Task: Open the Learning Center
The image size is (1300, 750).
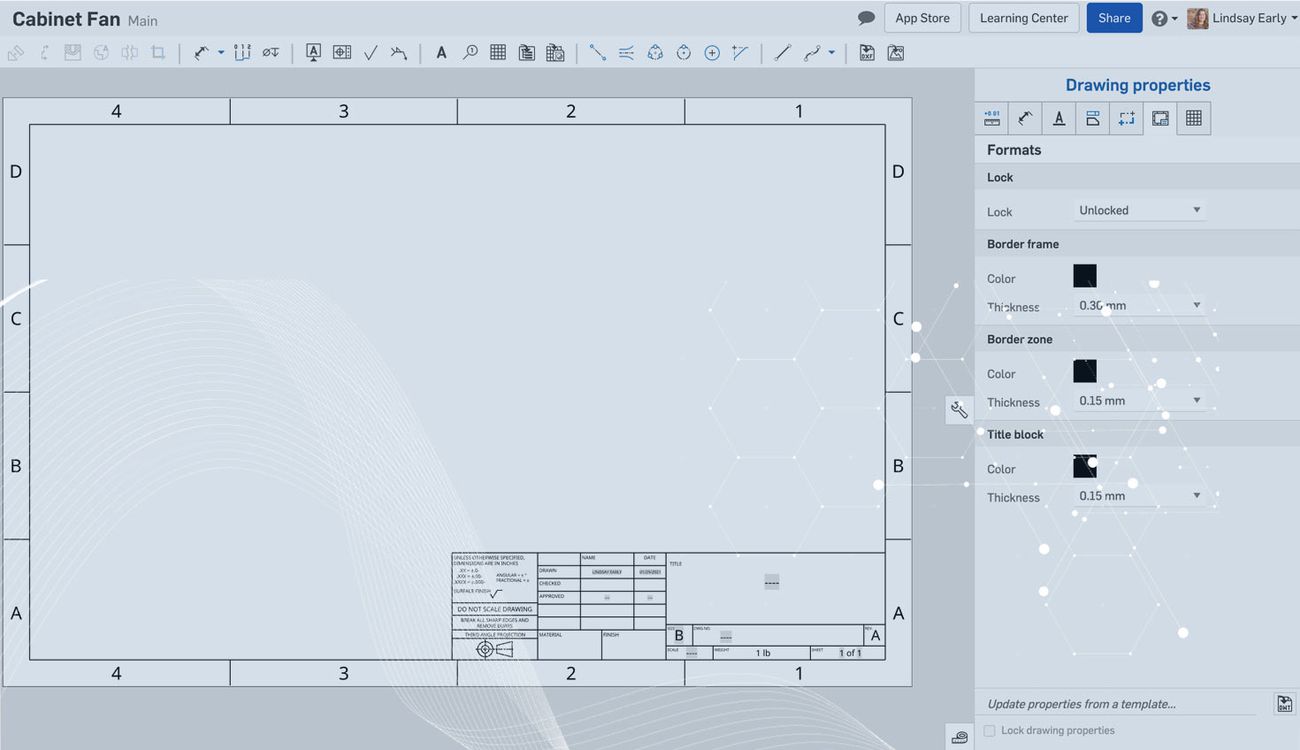Action: (x=1023, y=17)
